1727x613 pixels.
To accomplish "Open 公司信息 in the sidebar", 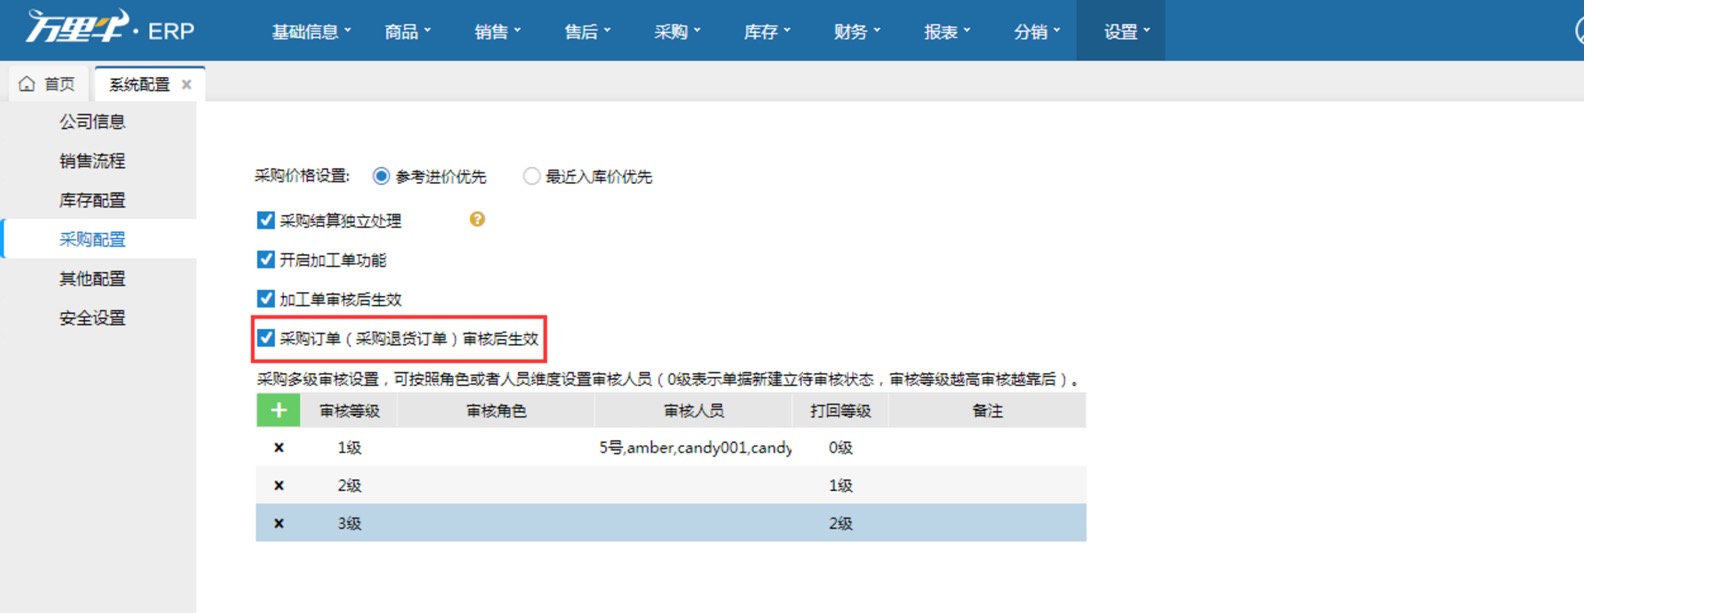I will (92, 122).
